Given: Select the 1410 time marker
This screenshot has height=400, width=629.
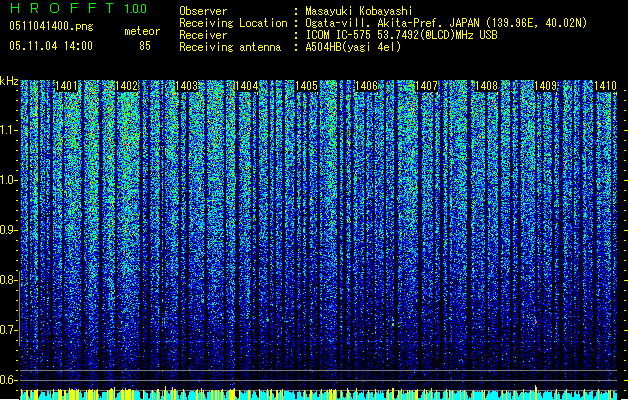Looking at the screenshot, I should pyautogui.click(x=605, y=86).
